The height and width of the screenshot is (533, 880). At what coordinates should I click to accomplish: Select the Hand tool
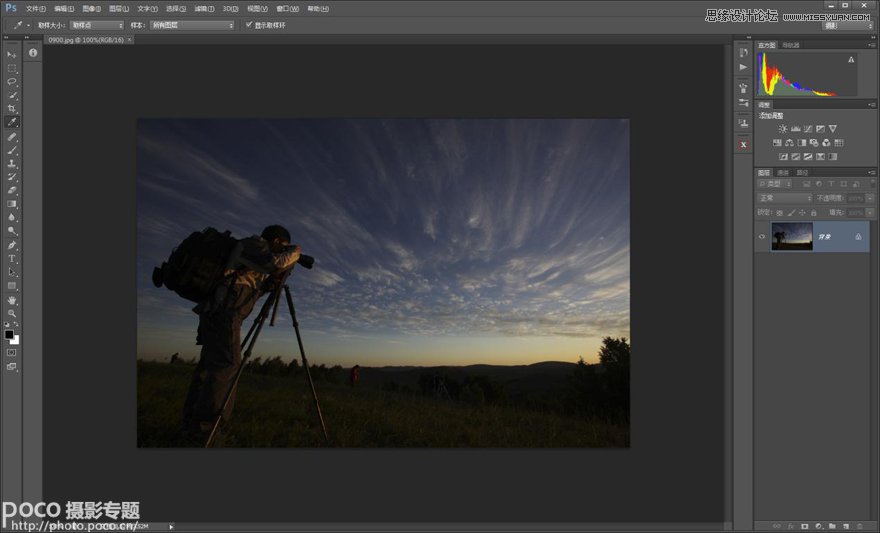[12, 299]
